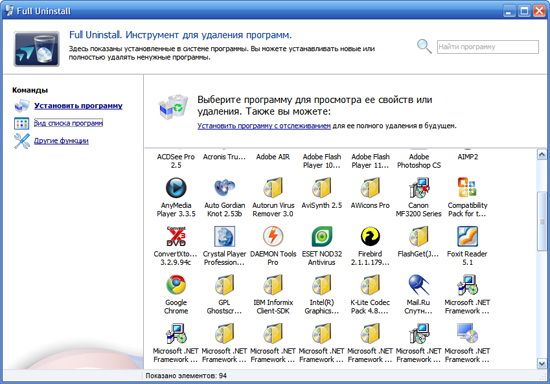Screen dimensions: 550x384
Task: Click Установить программу с отслеживанием link
Action: point(264,126)
